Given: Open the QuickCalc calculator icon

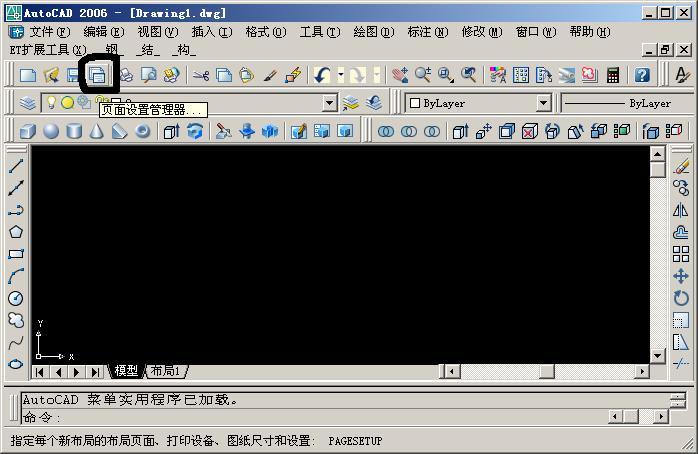Looking at the screenshot, I should 613,75.
